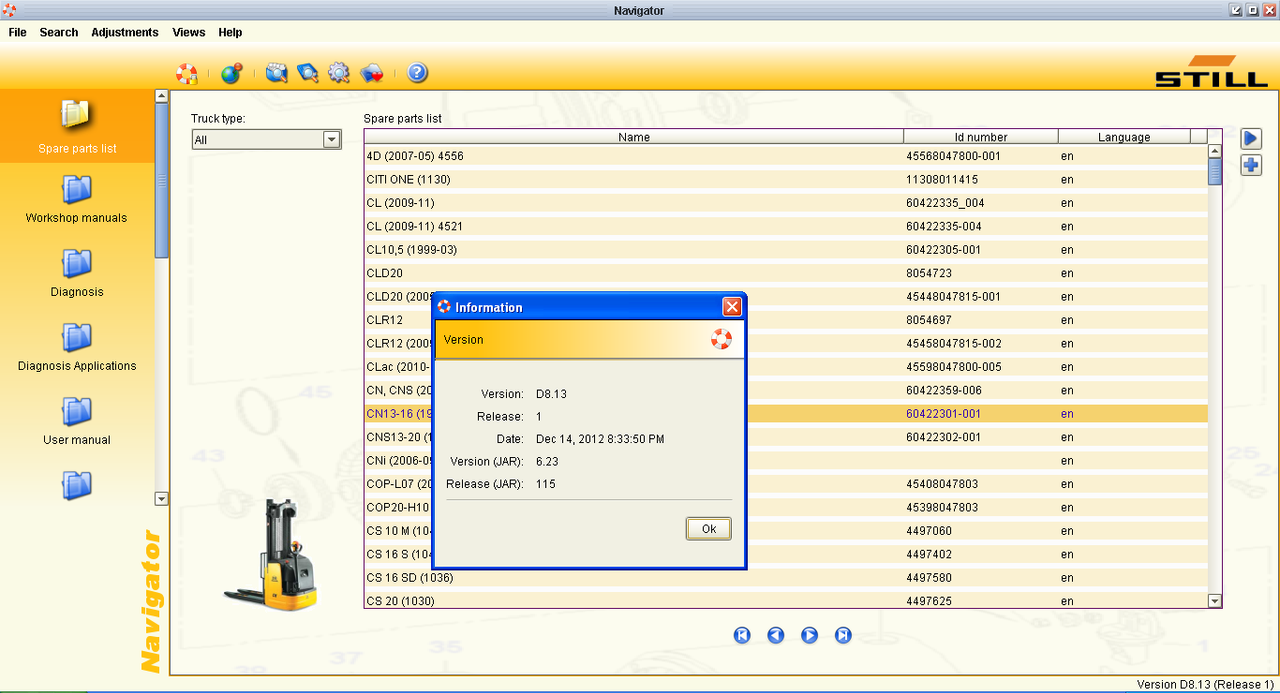The width and height of the screenshot is (1280, 693).
Task: Open the Help menu
Action: tap(230, 32)
